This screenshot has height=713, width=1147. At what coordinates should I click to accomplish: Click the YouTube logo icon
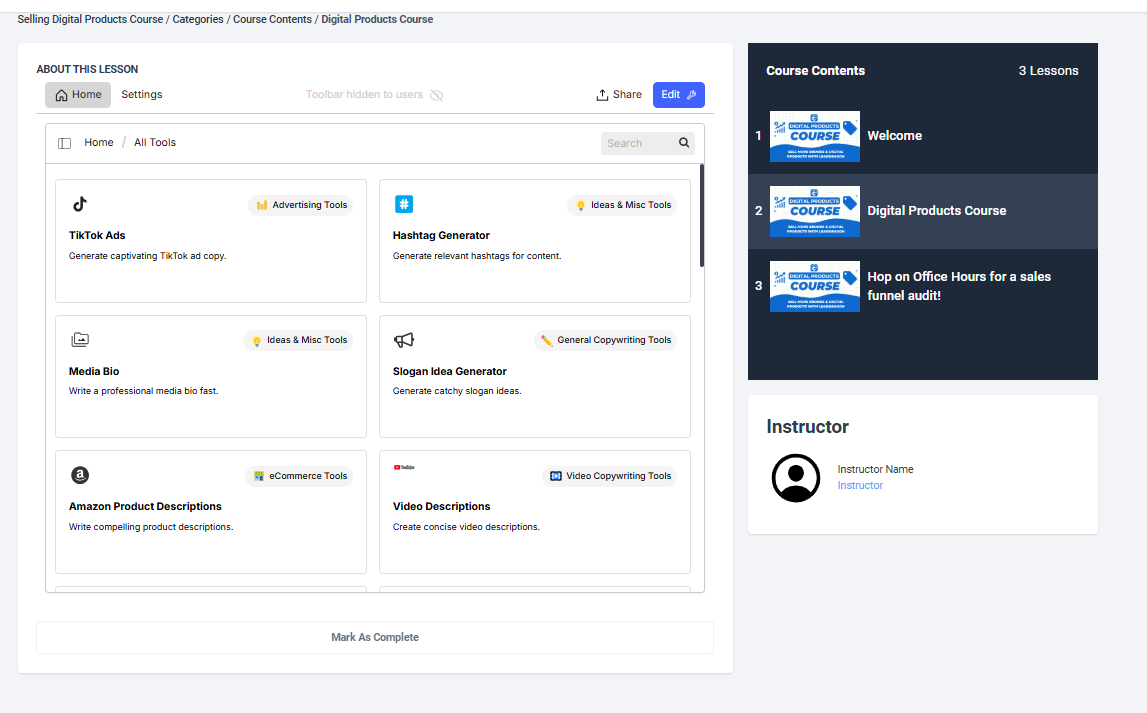point(404,467)
